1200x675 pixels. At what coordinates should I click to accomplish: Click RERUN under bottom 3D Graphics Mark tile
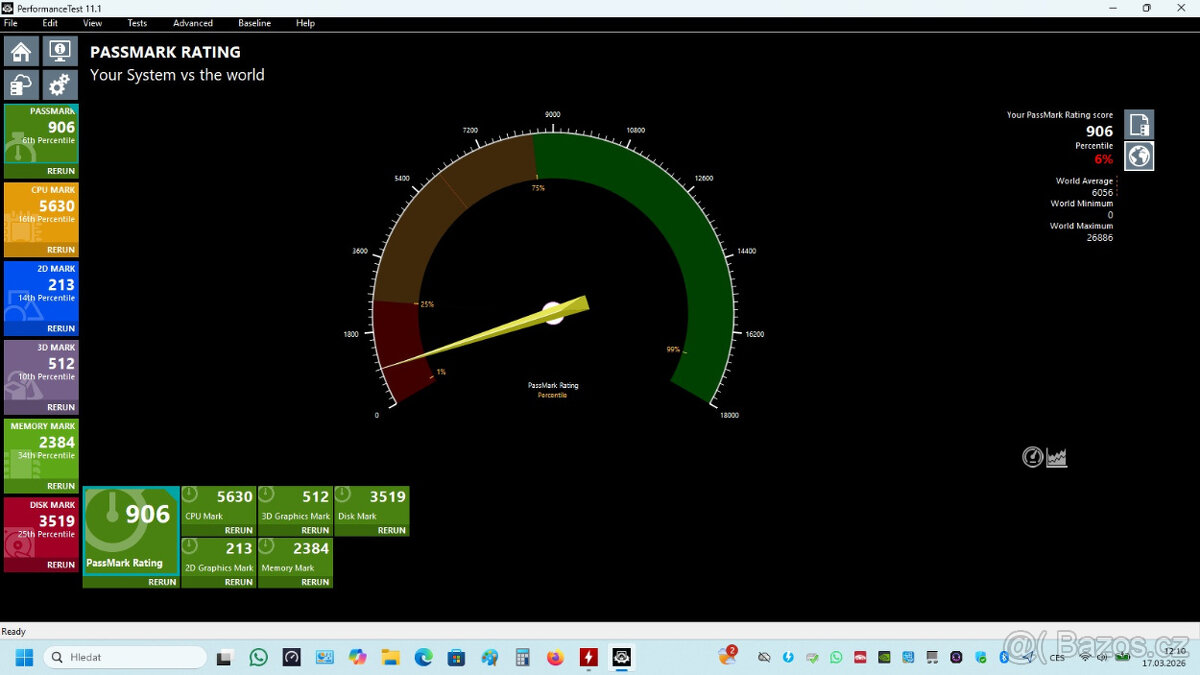(x=315, y=530)
